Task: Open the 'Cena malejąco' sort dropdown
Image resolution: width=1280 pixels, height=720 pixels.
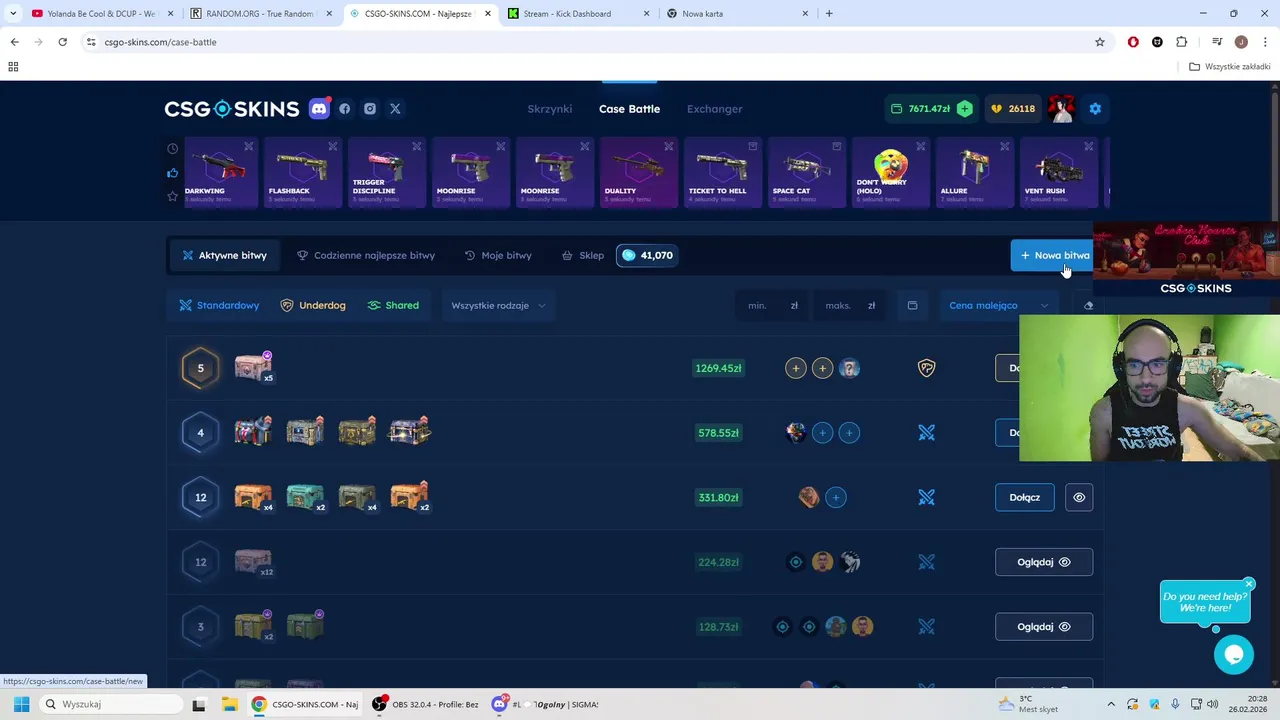Action: (999, 305)
